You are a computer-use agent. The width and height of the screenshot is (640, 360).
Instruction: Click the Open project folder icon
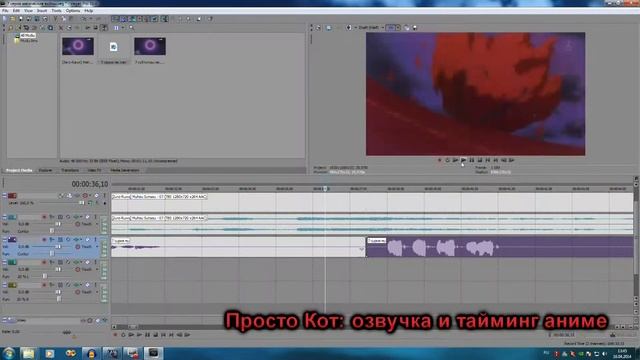13,18
